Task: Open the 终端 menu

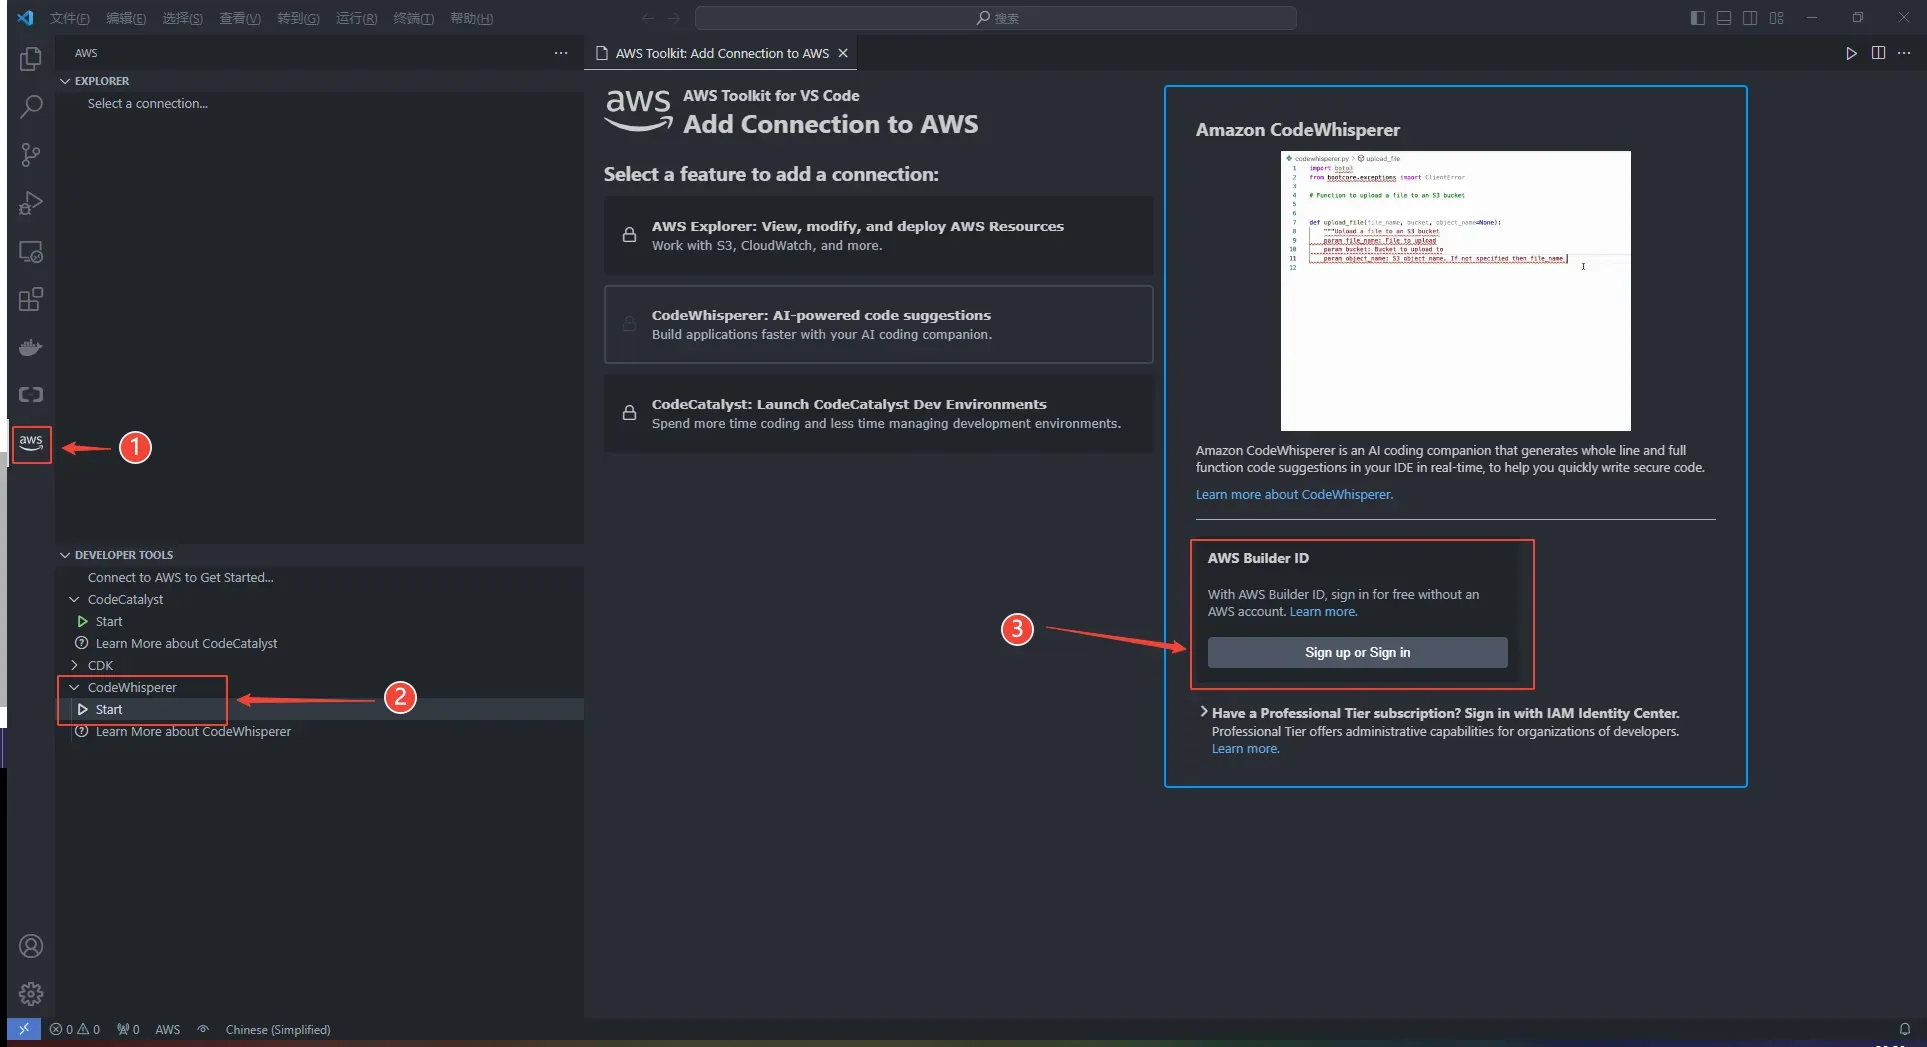Action: (x=414, y=18)
